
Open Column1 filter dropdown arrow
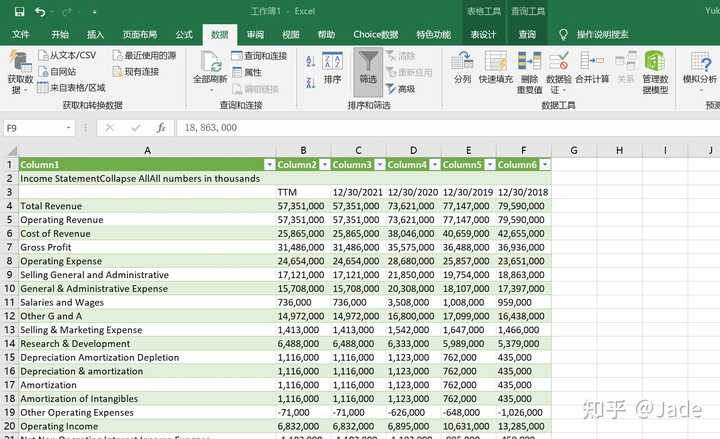pos(270,164)
